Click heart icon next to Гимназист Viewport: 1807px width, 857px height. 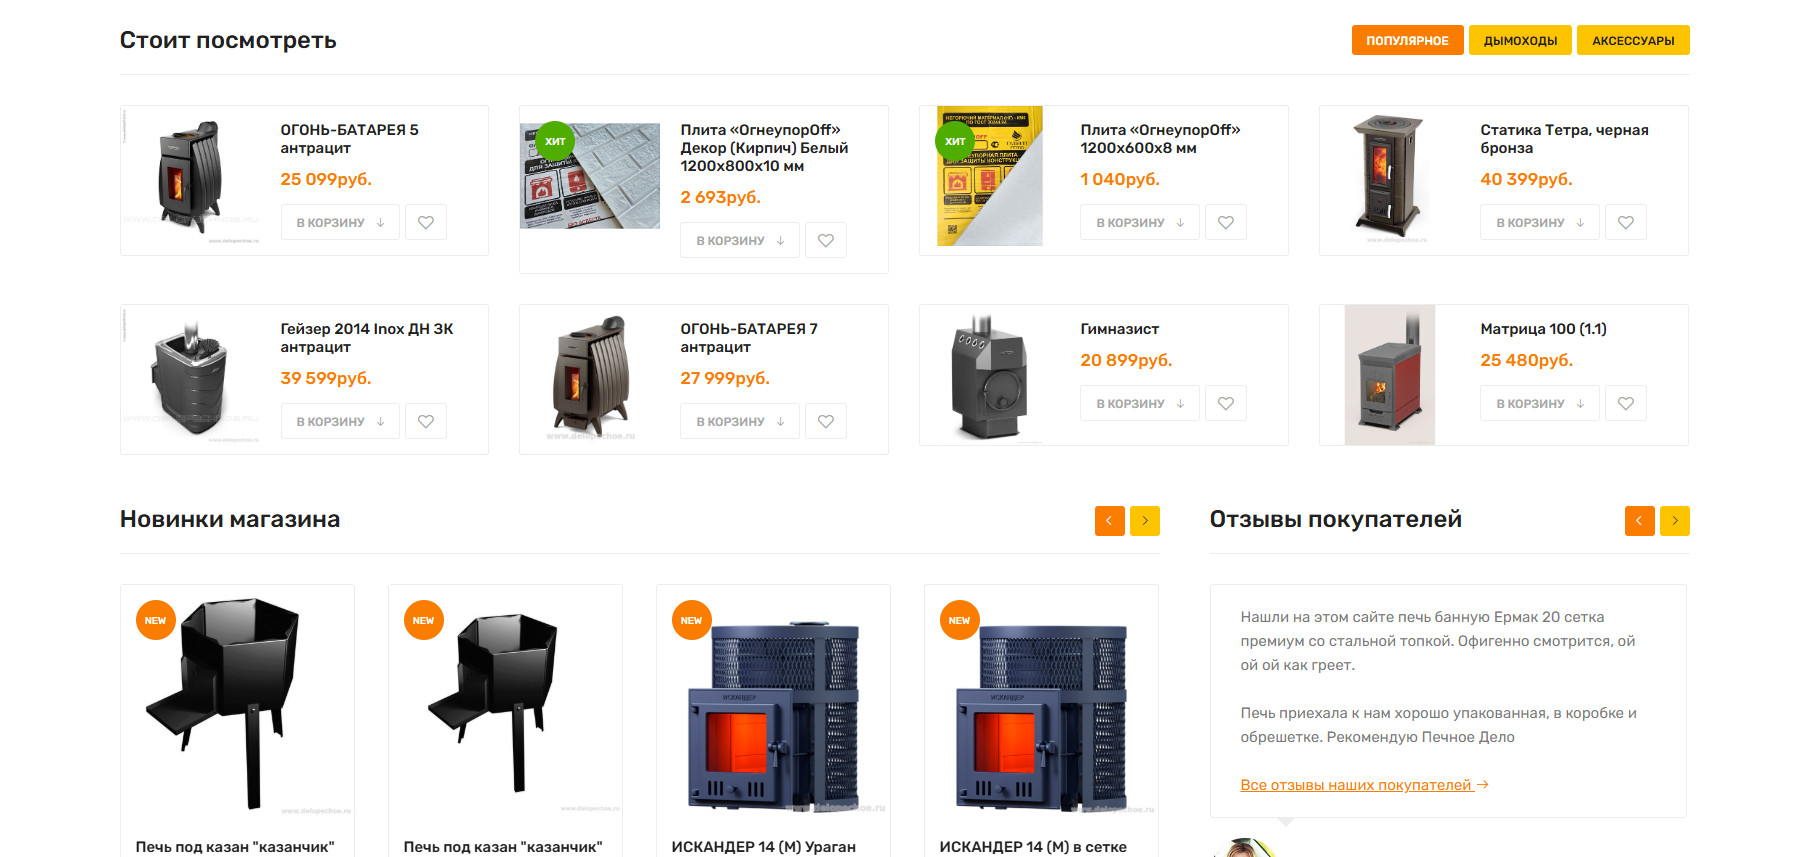tap(1226, 403)
